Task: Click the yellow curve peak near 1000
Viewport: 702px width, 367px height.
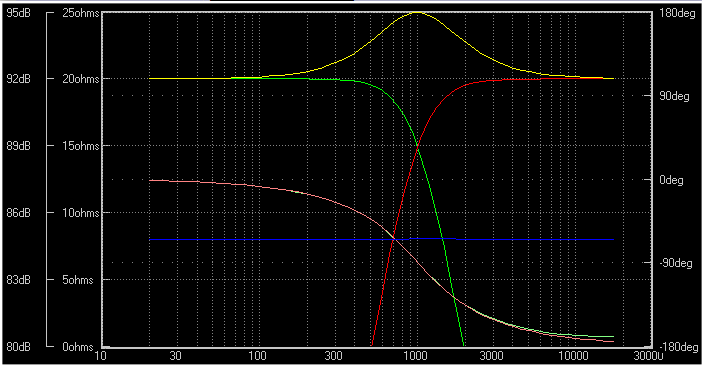Action: 417,13
